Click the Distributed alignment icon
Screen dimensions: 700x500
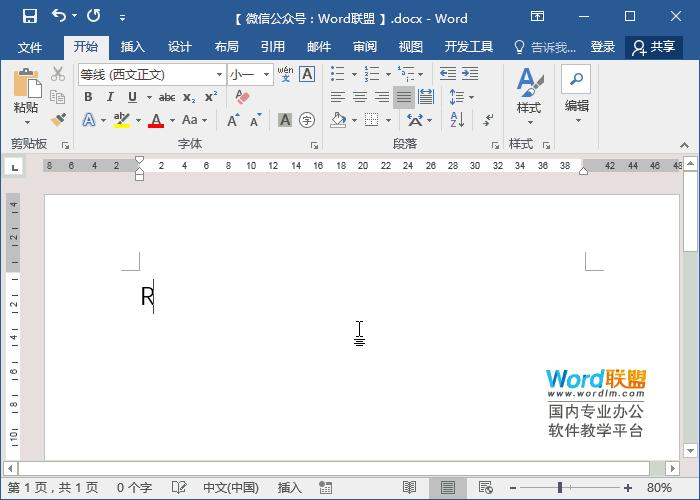point(426,97)
